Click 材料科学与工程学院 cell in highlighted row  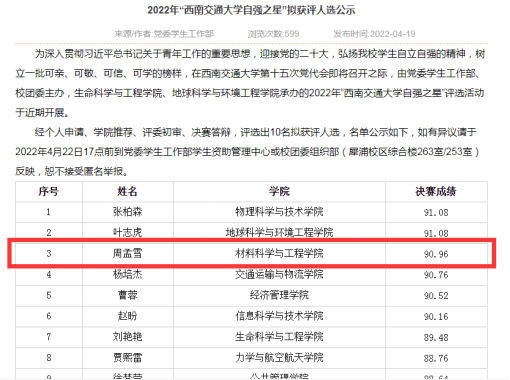pos(279,253)
